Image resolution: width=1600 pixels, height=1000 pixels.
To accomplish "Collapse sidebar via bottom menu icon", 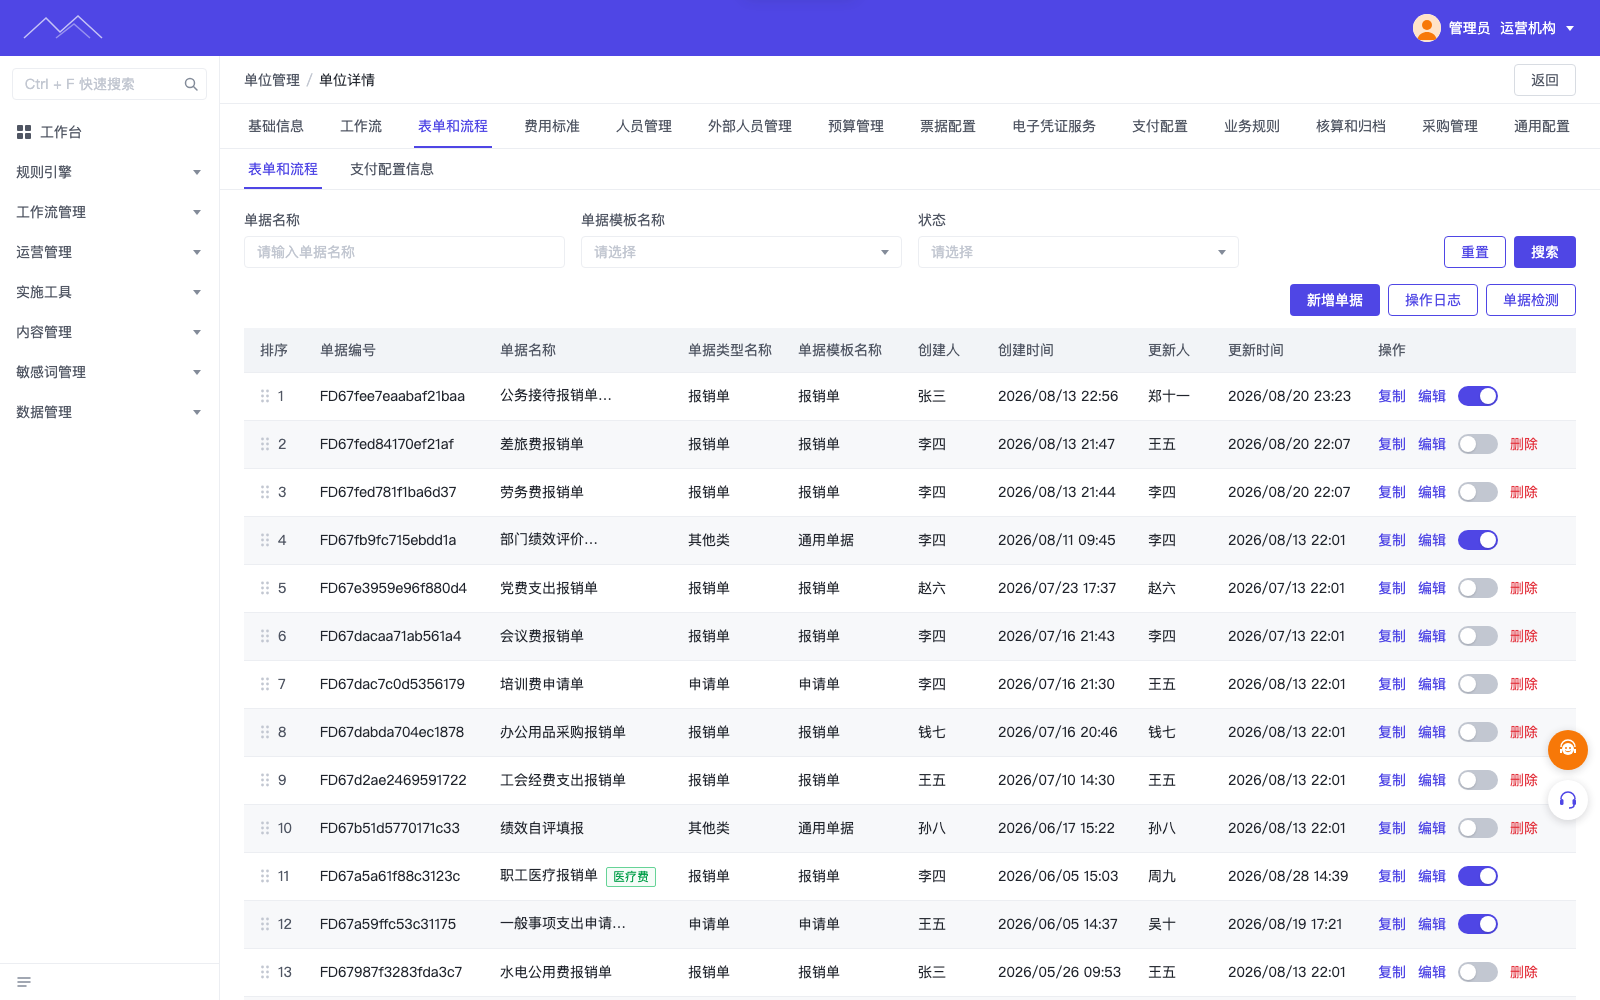I will (24, 982).
